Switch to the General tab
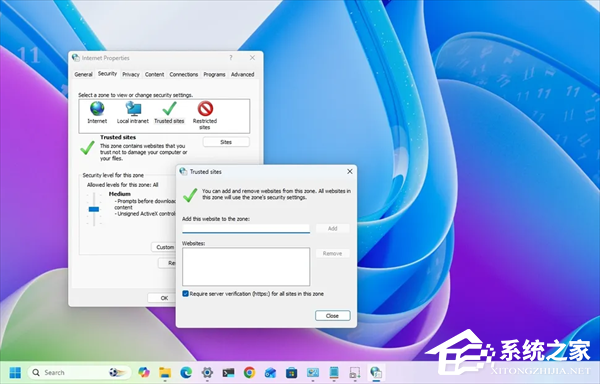Screen dimensions: 600x384 tap(83, 74)
